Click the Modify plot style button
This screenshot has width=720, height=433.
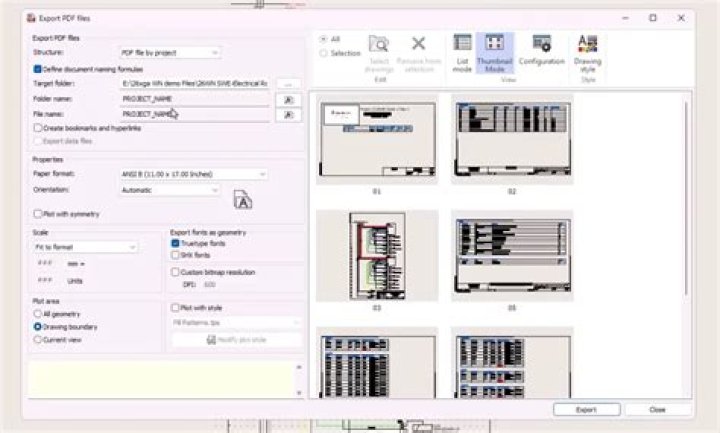pos(236,340)
